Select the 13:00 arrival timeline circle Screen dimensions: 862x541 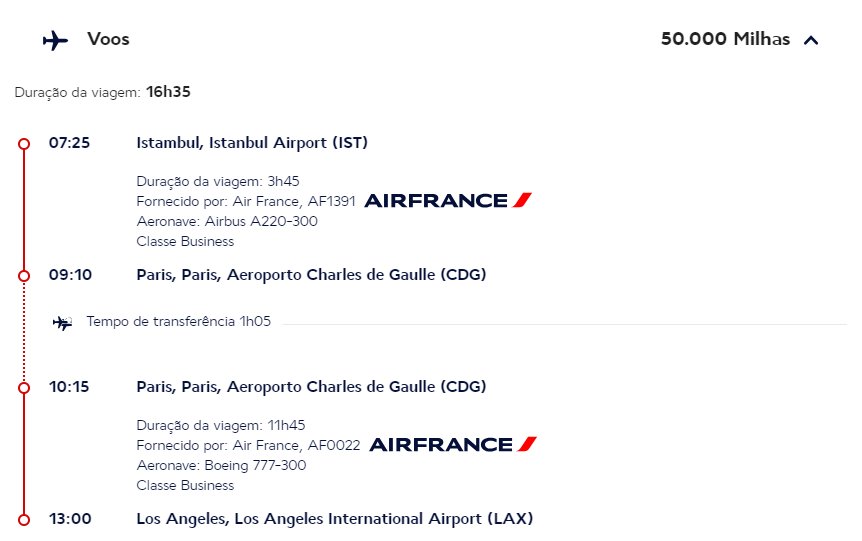[x=24, y=520]
